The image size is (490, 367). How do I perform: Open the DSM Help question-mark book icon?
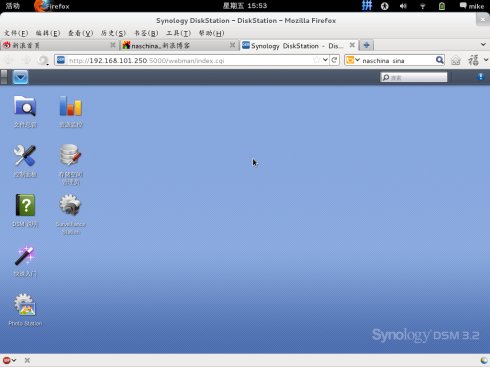(x=25, y=205)
